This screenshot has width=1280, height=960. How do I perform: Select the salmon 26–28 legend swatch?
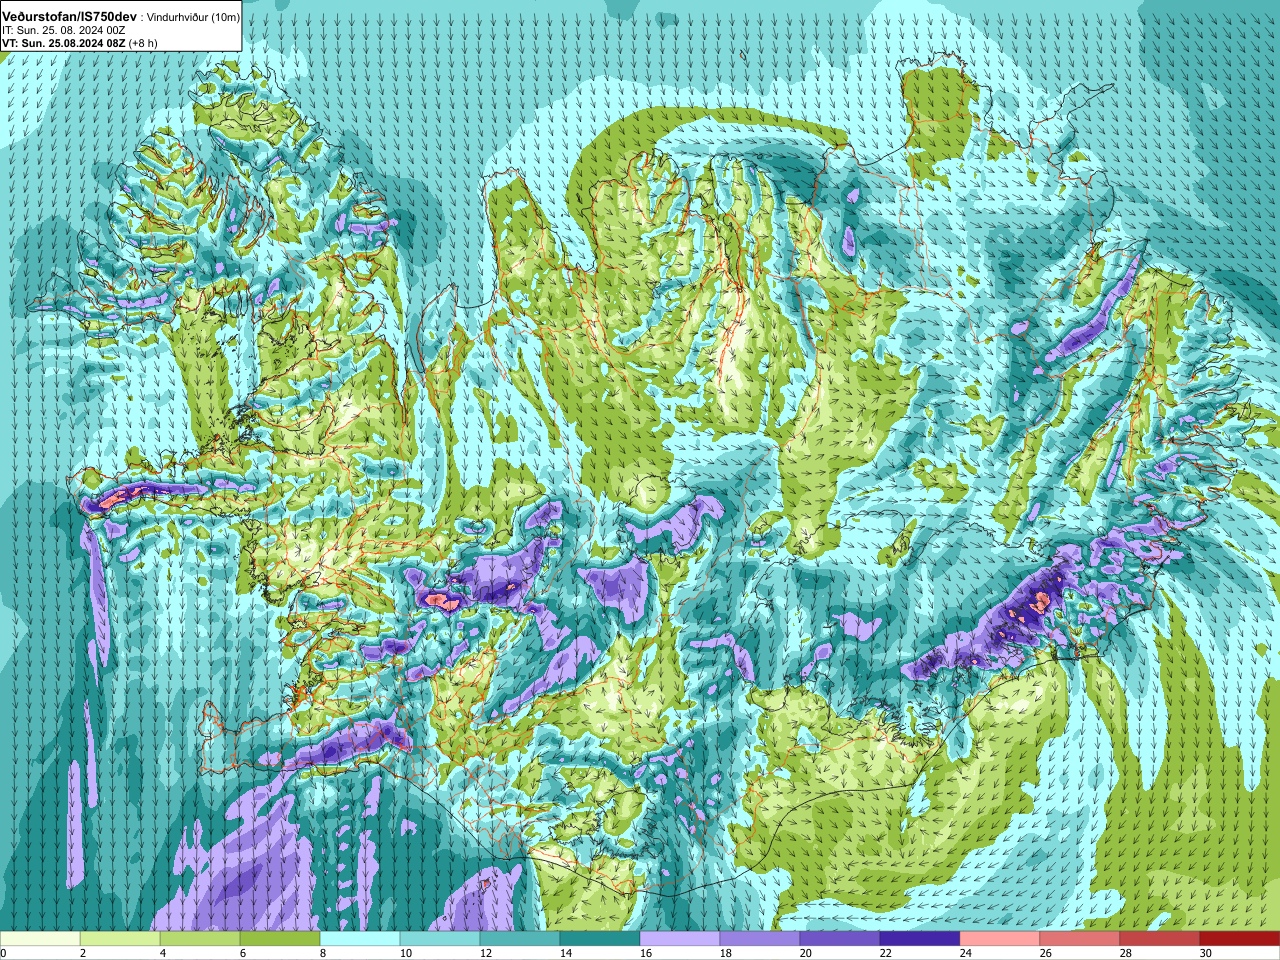(1080, 939)
